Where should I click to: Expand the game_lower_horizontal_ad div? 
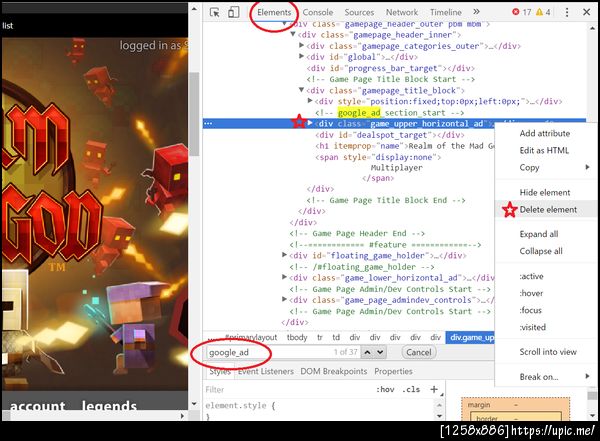(x=284, y=277)
